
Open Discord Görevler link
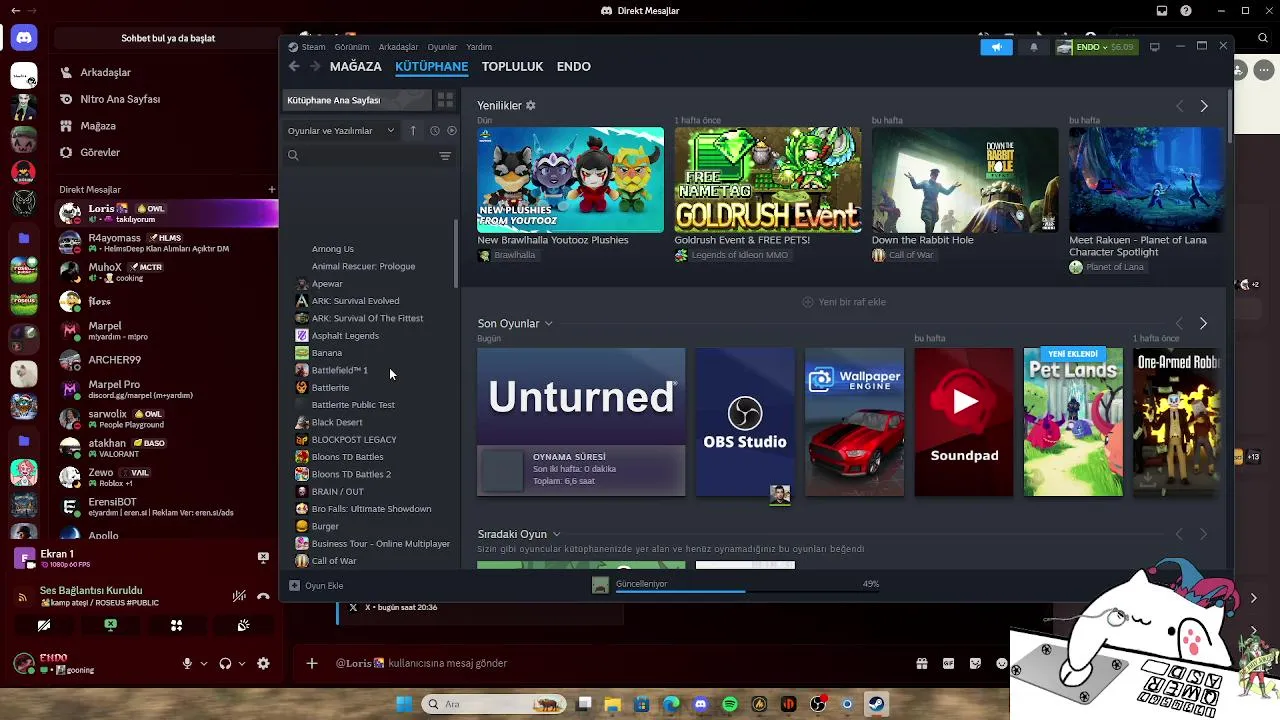pos(100,152)
